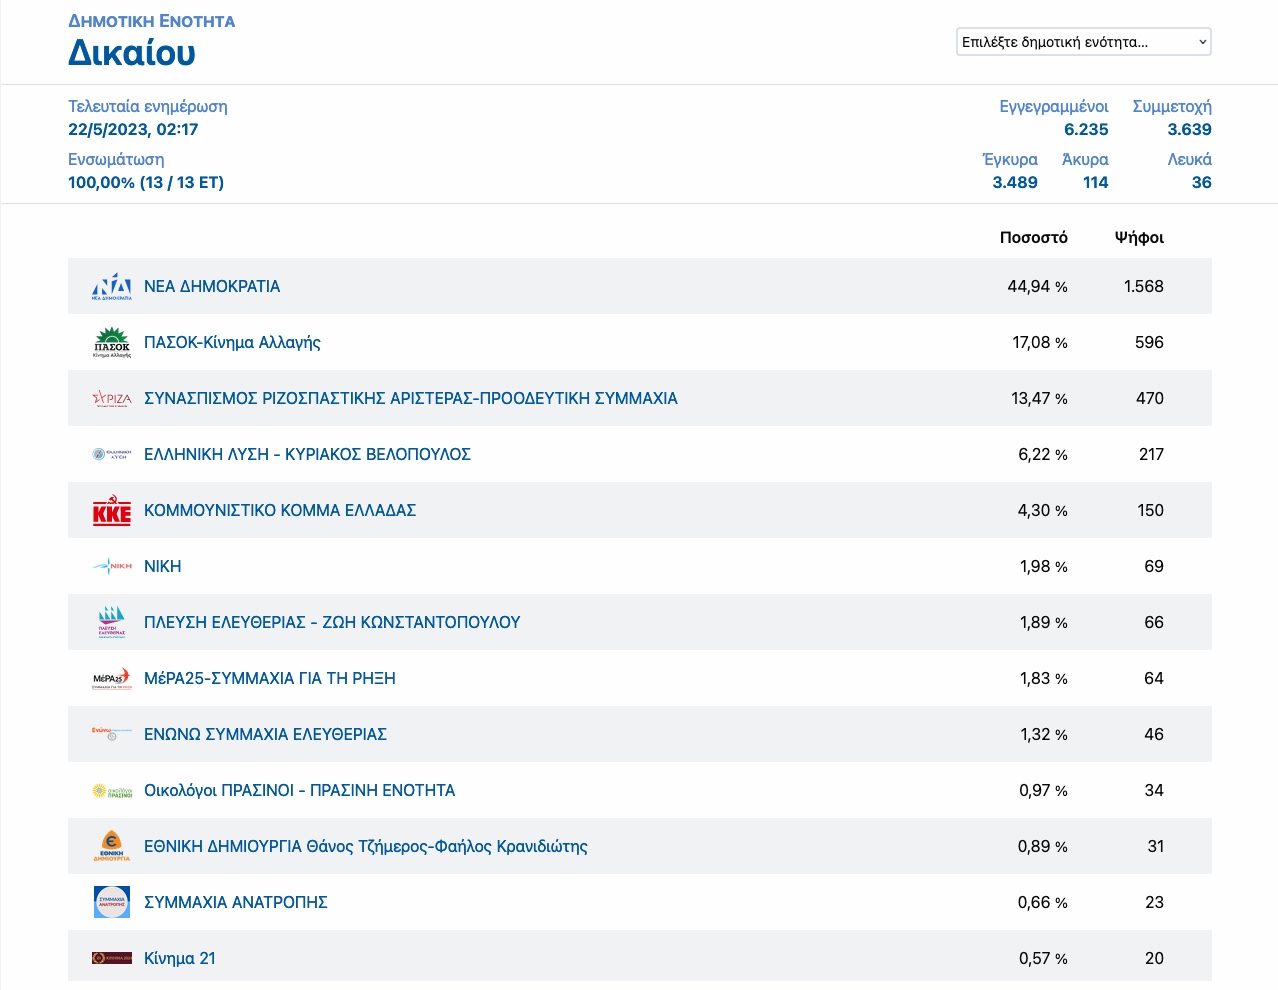Click the Συμμαχία Ανατροπής blue logo
The width and height of the screenshot is (1278, 990).
click(x=112, y=902)
